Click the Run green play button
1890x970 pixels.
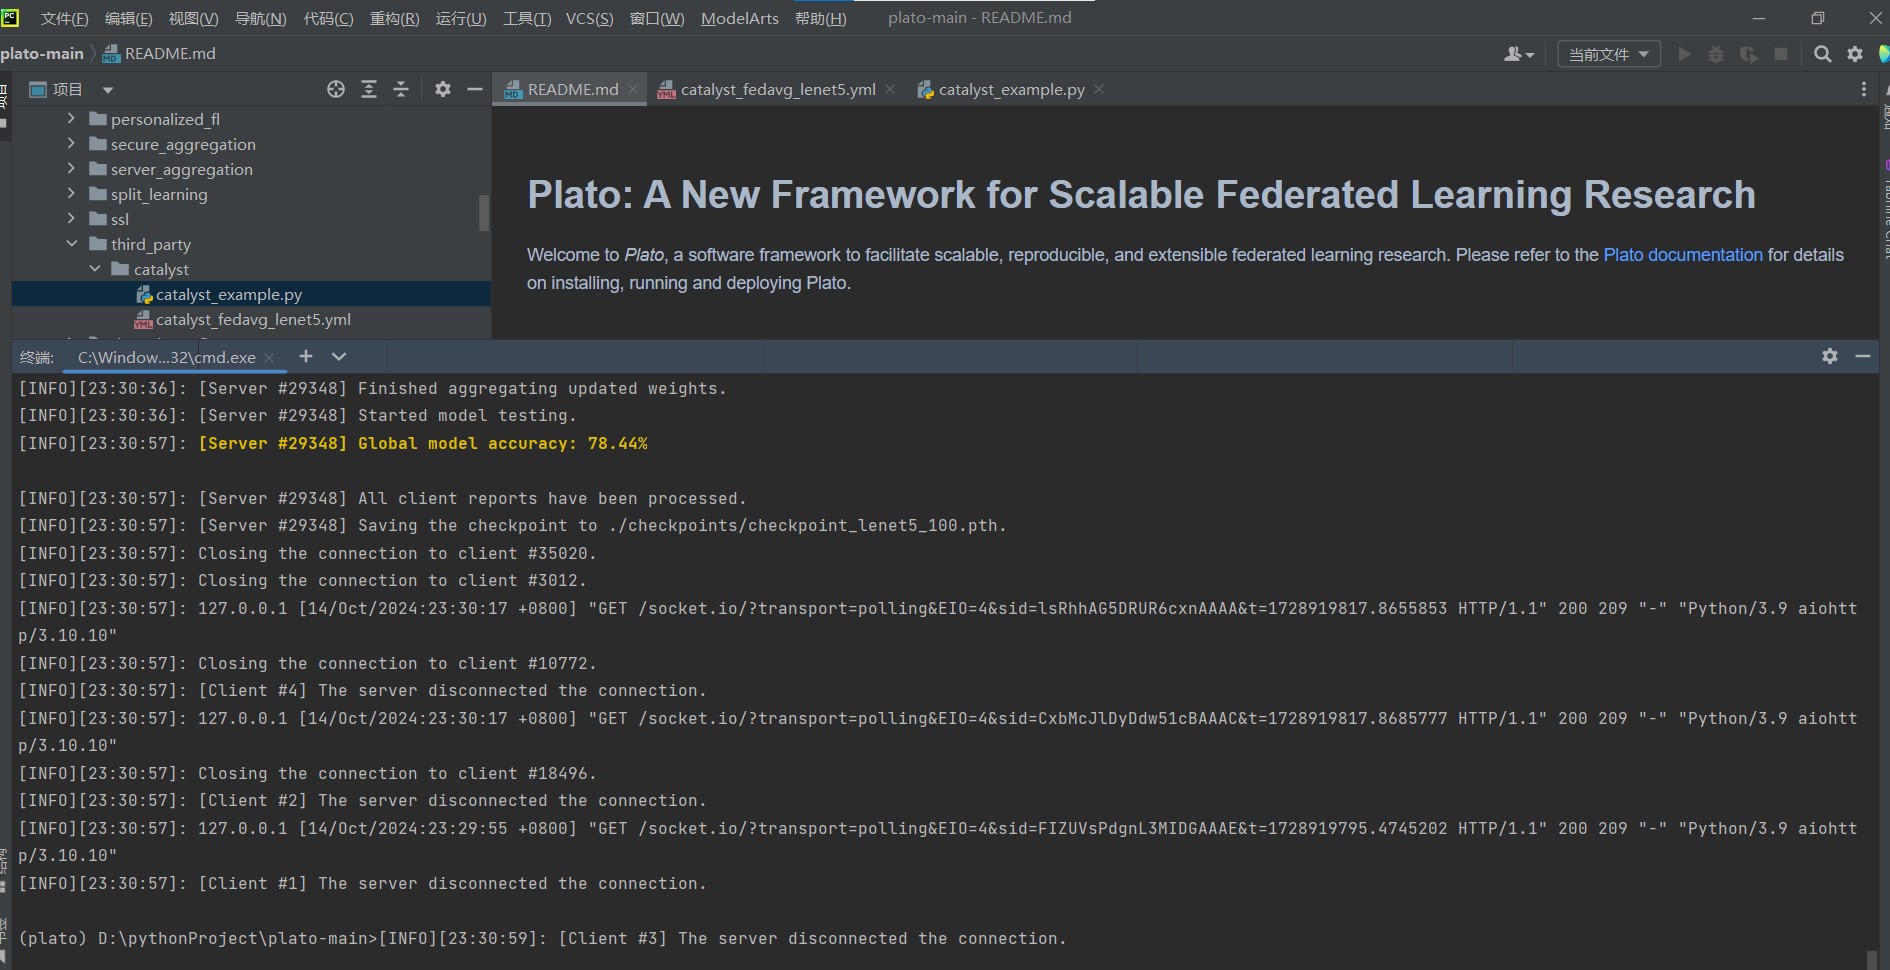click(x=1684, y=54)
